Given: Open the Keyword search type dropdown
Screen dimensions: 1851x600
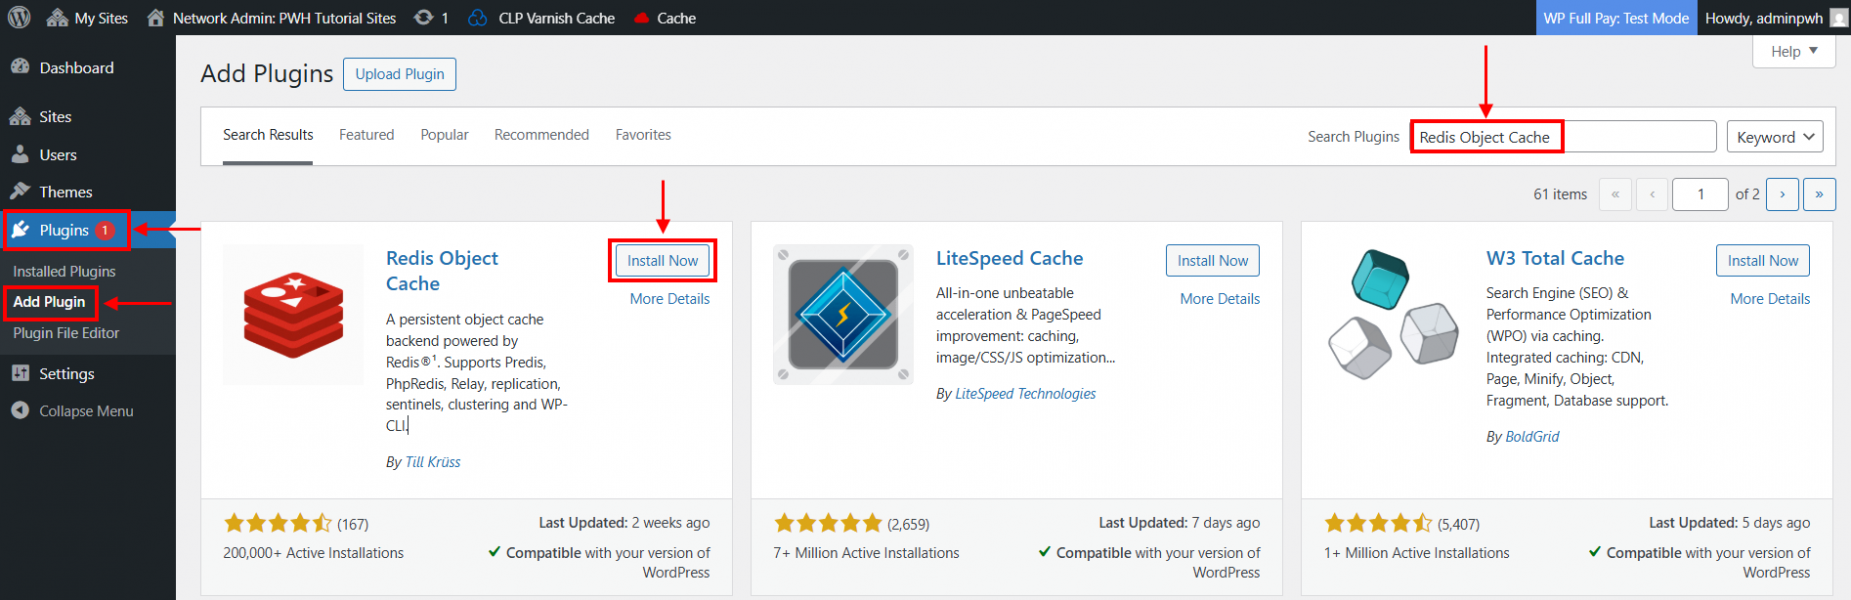Looking at the screenshot, I should point(1775,137).
